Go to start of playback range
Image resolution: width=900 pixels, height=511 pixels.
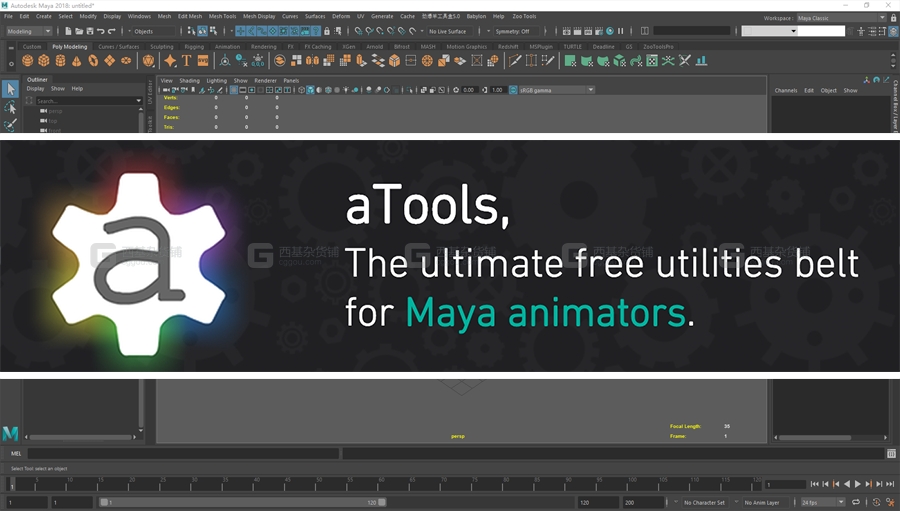[814, 484]
